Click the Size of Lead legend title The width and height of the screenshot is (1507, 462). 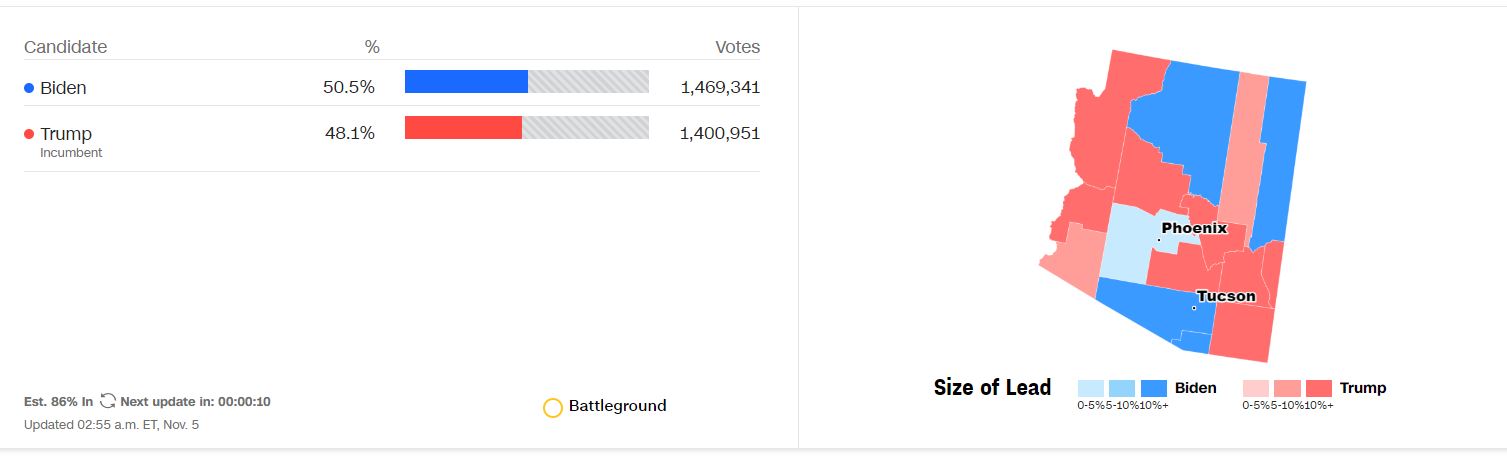coord(992,388)
